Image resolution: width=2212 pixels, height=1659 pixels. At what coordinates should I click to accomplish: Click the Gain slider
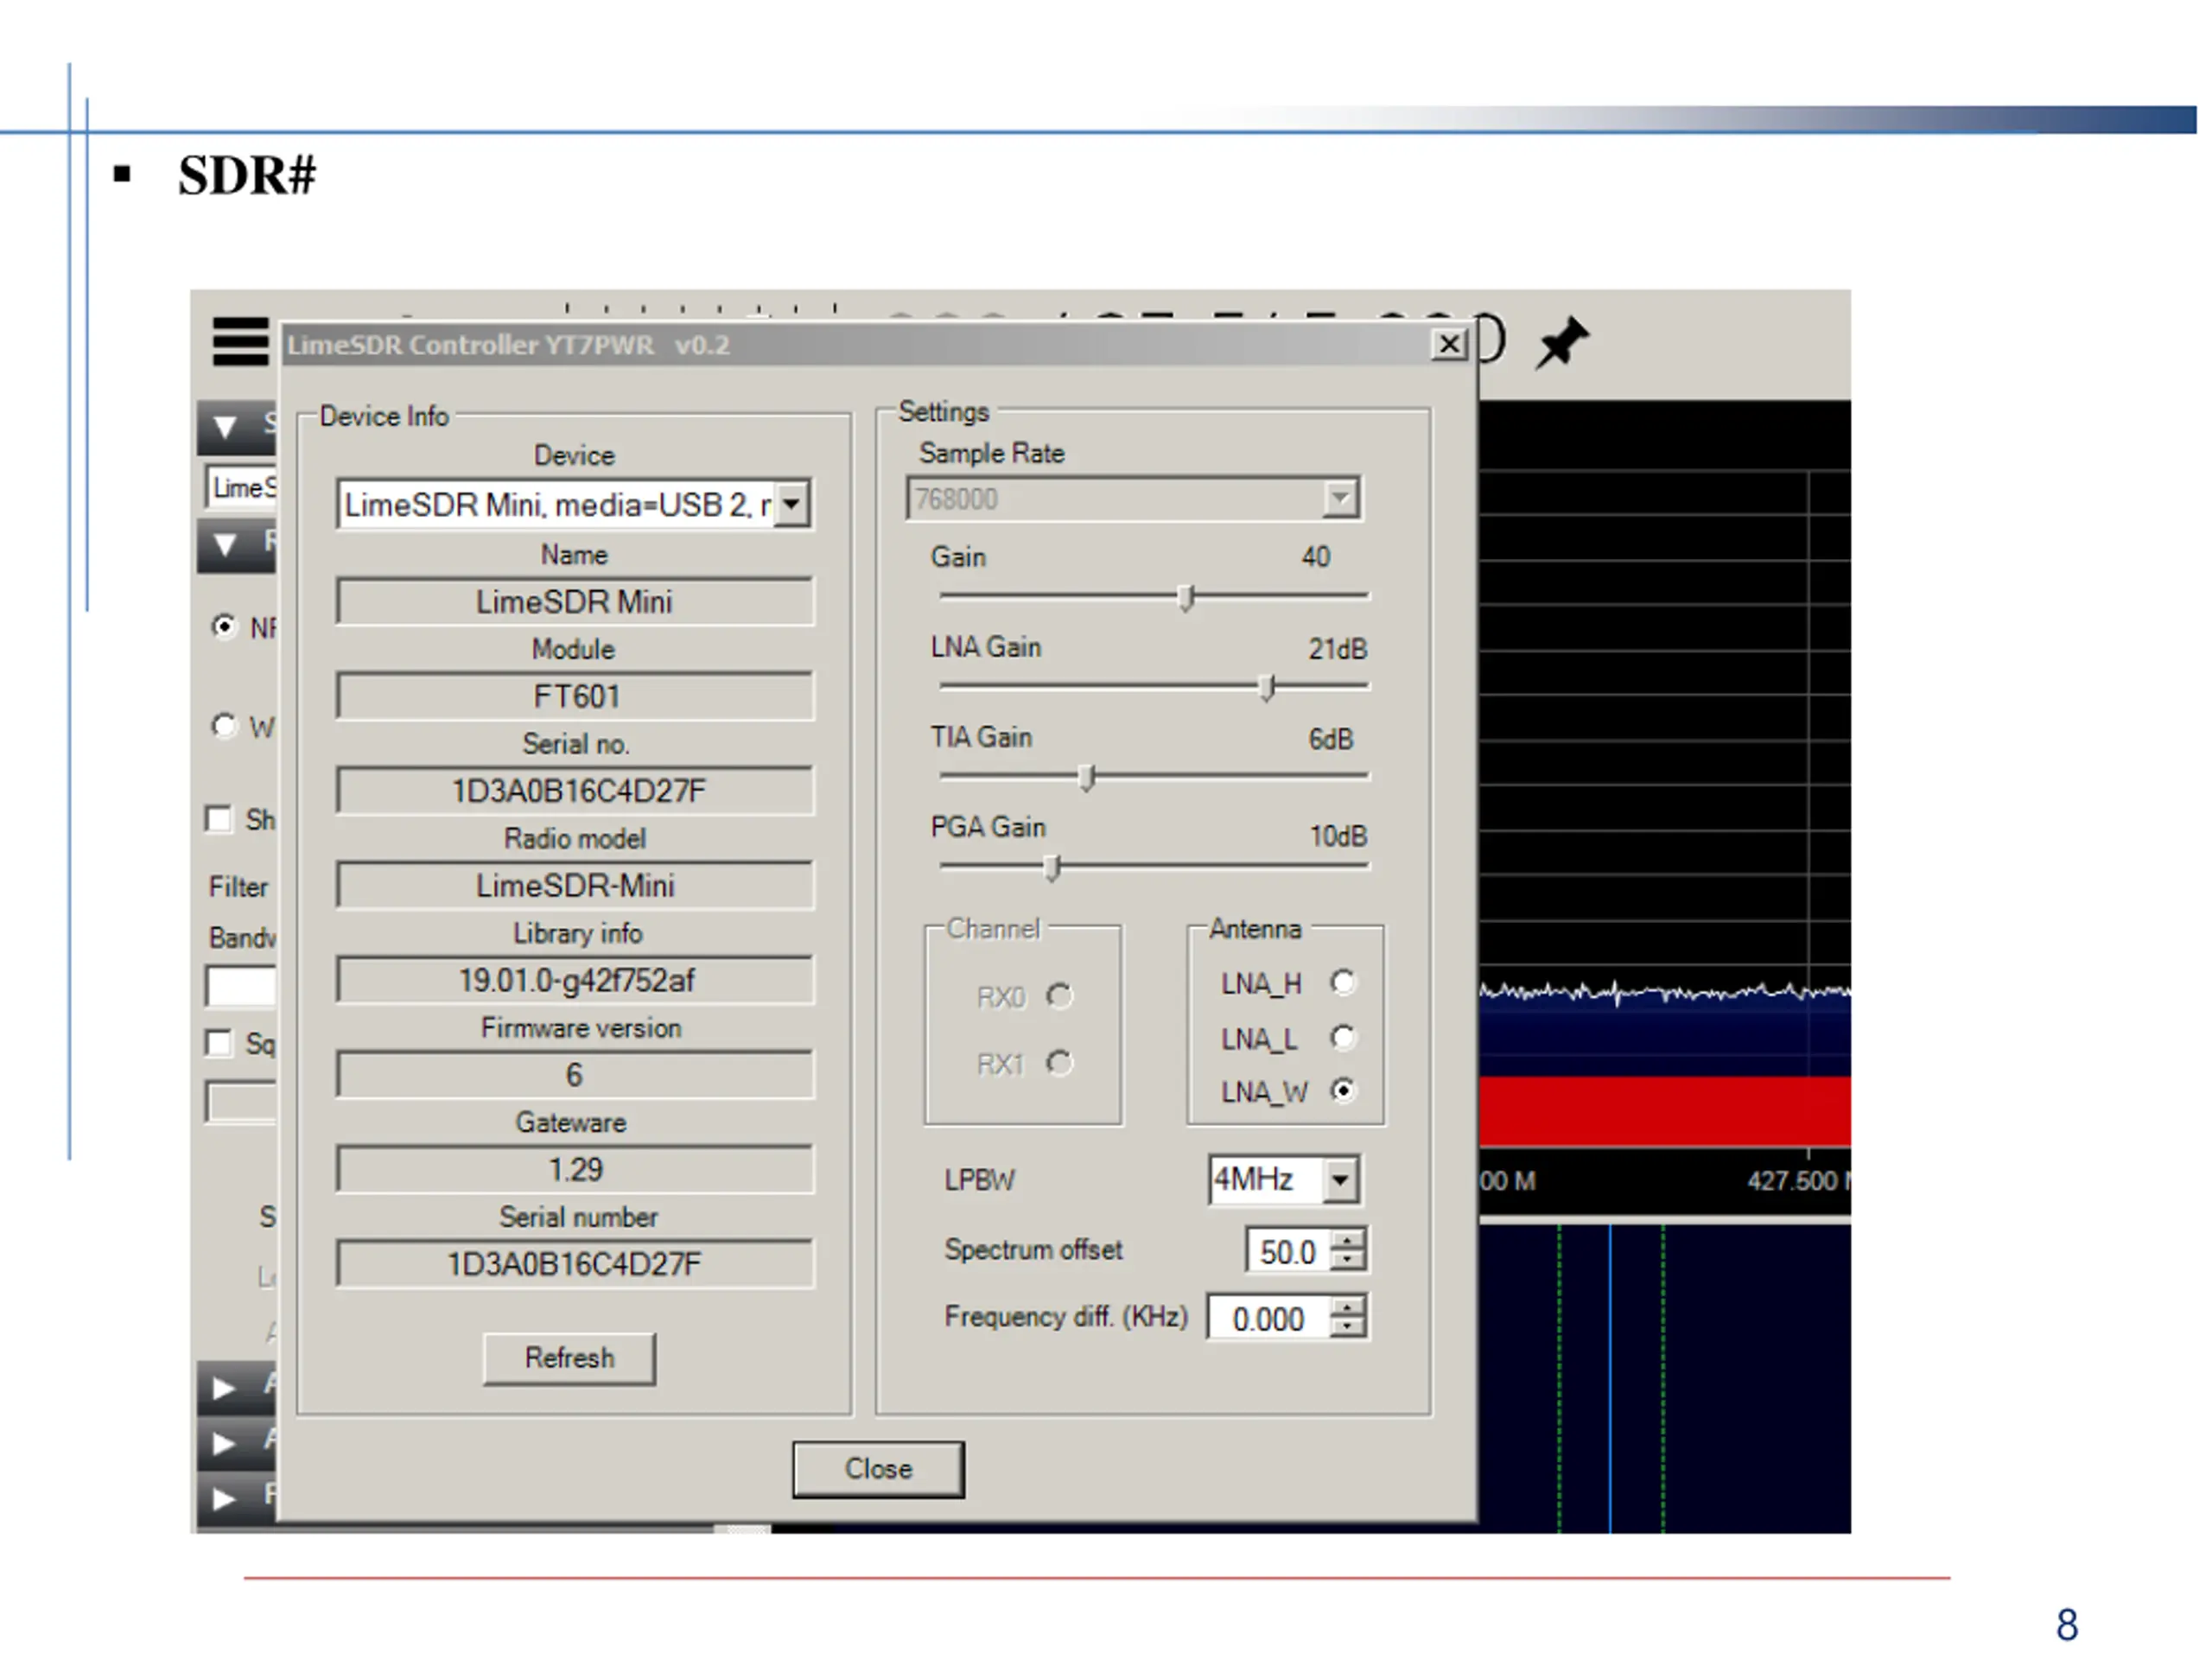[1155, 597]
